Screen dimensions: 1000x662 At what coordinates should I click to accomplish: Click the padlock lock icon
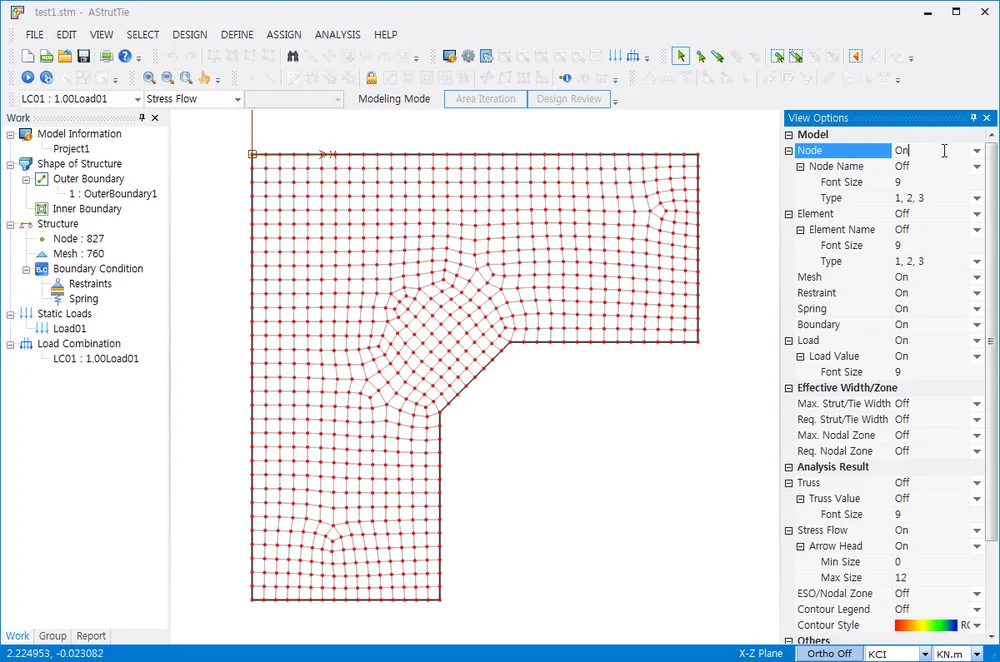[x=371, y=78]
